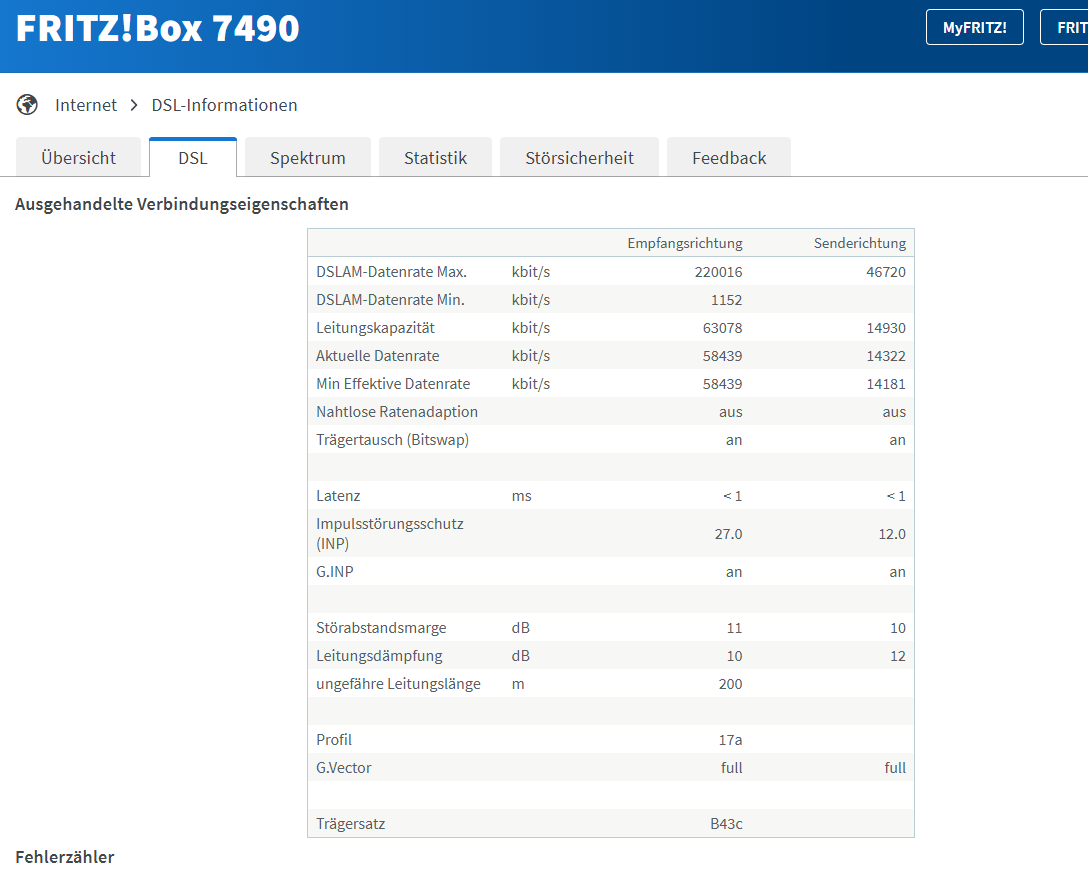The width and height of the screenshot is (1088, 871).
Task: Click the Trägersatz value B43c
Action: pos(726,824)
